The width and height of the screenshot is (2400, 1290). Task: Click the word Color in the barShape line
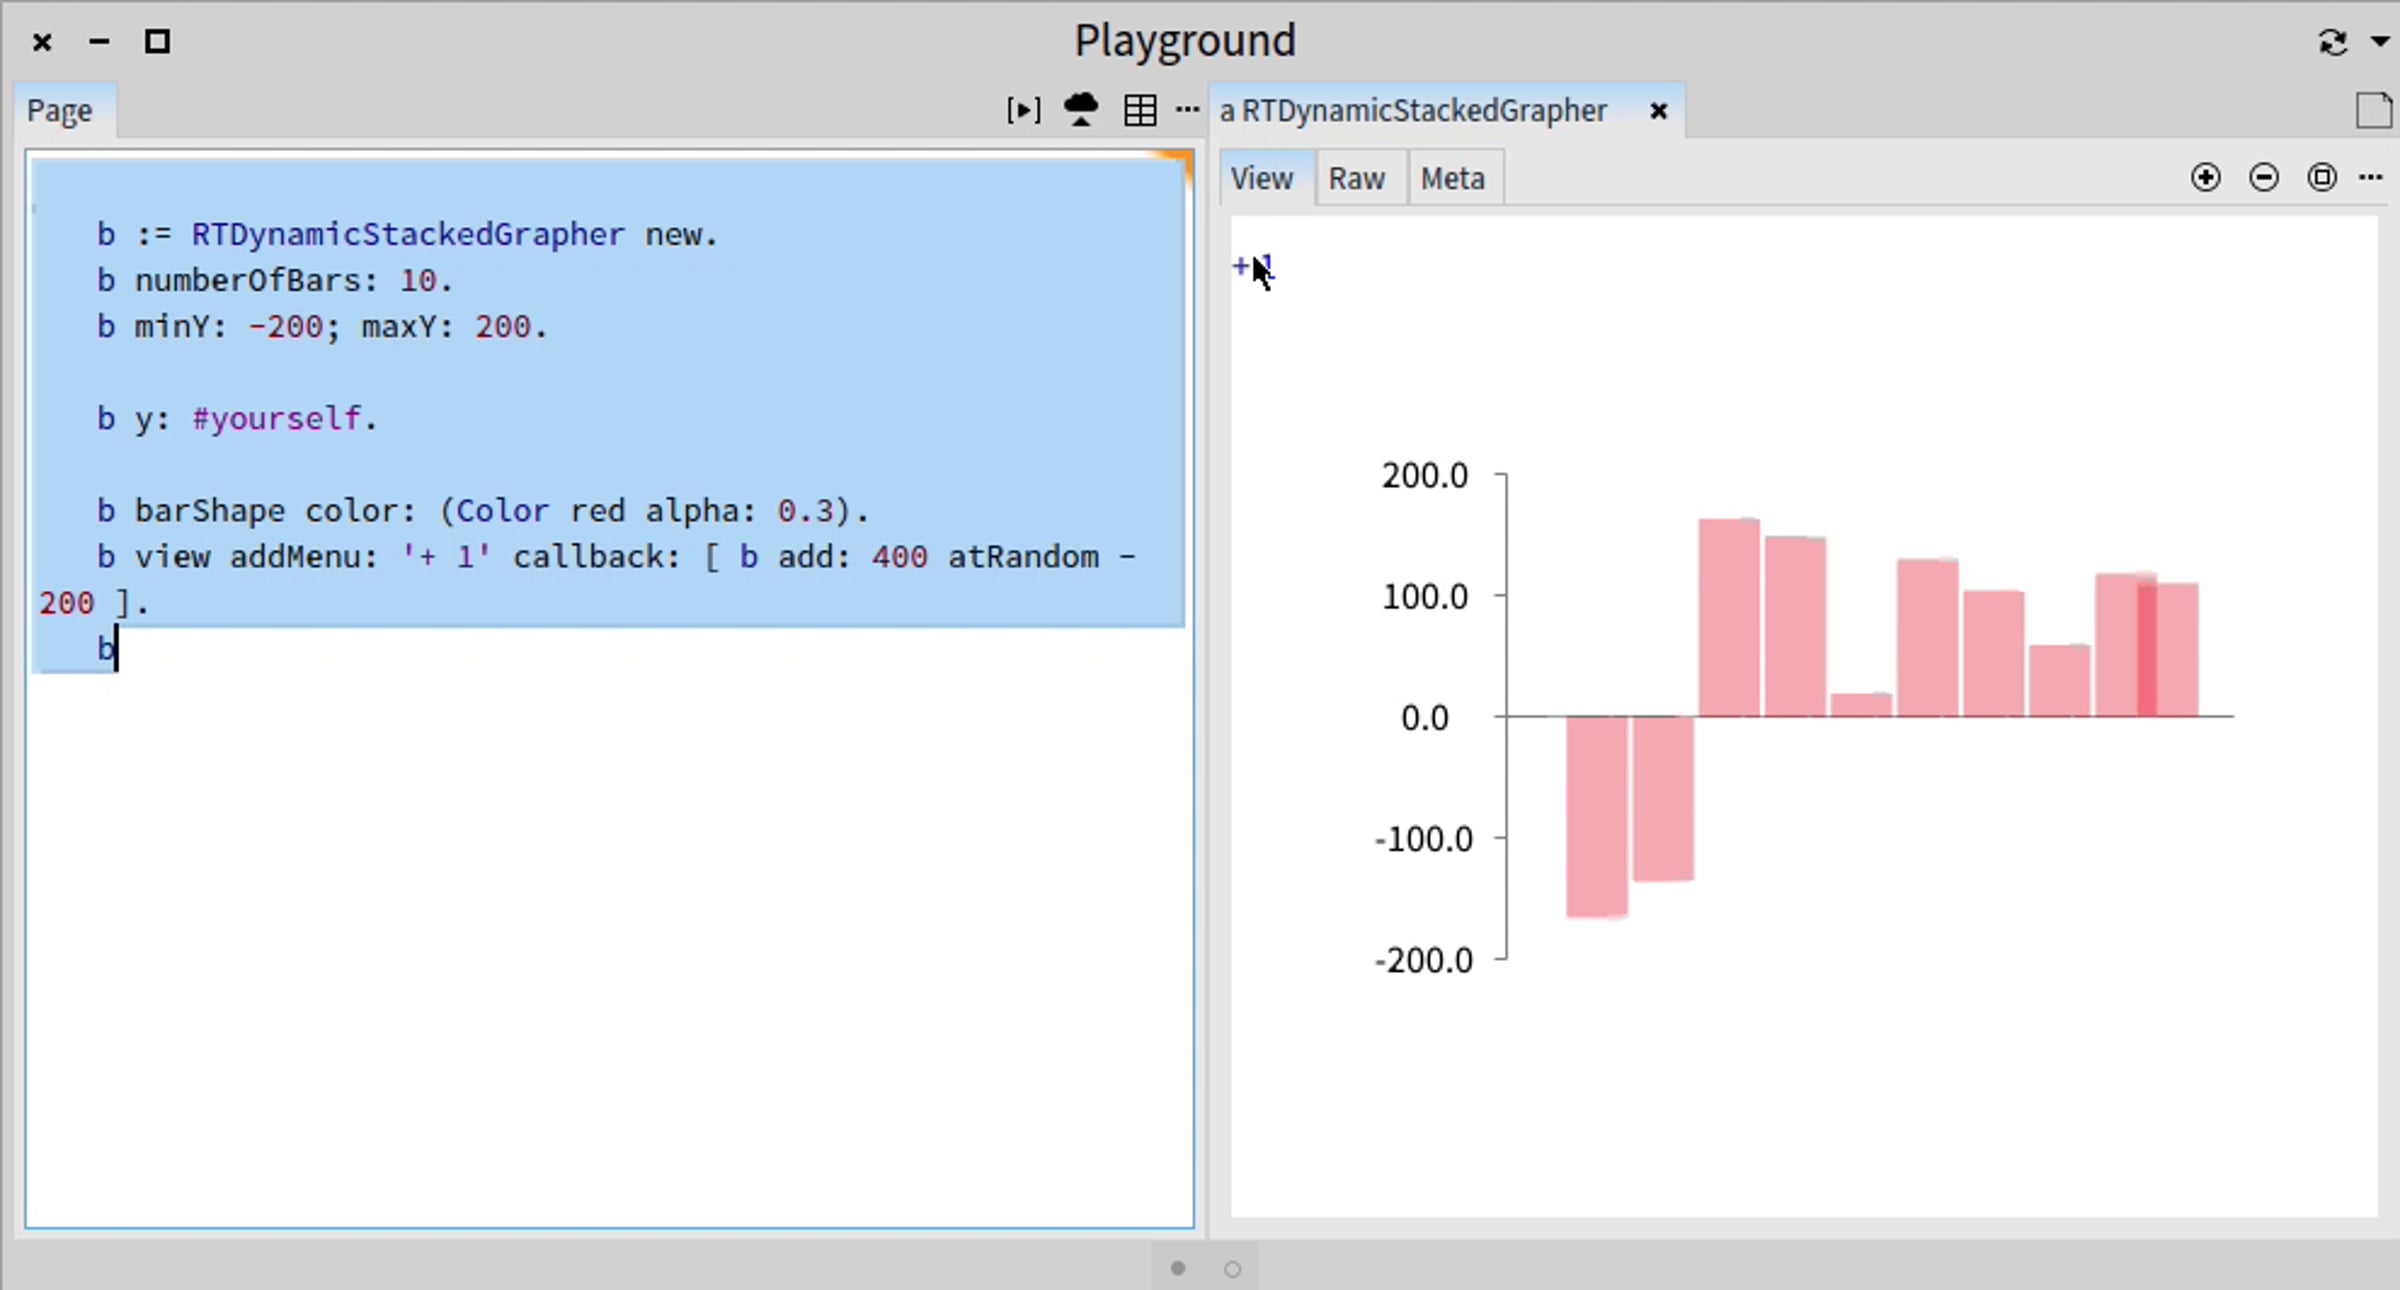[503, 511]
